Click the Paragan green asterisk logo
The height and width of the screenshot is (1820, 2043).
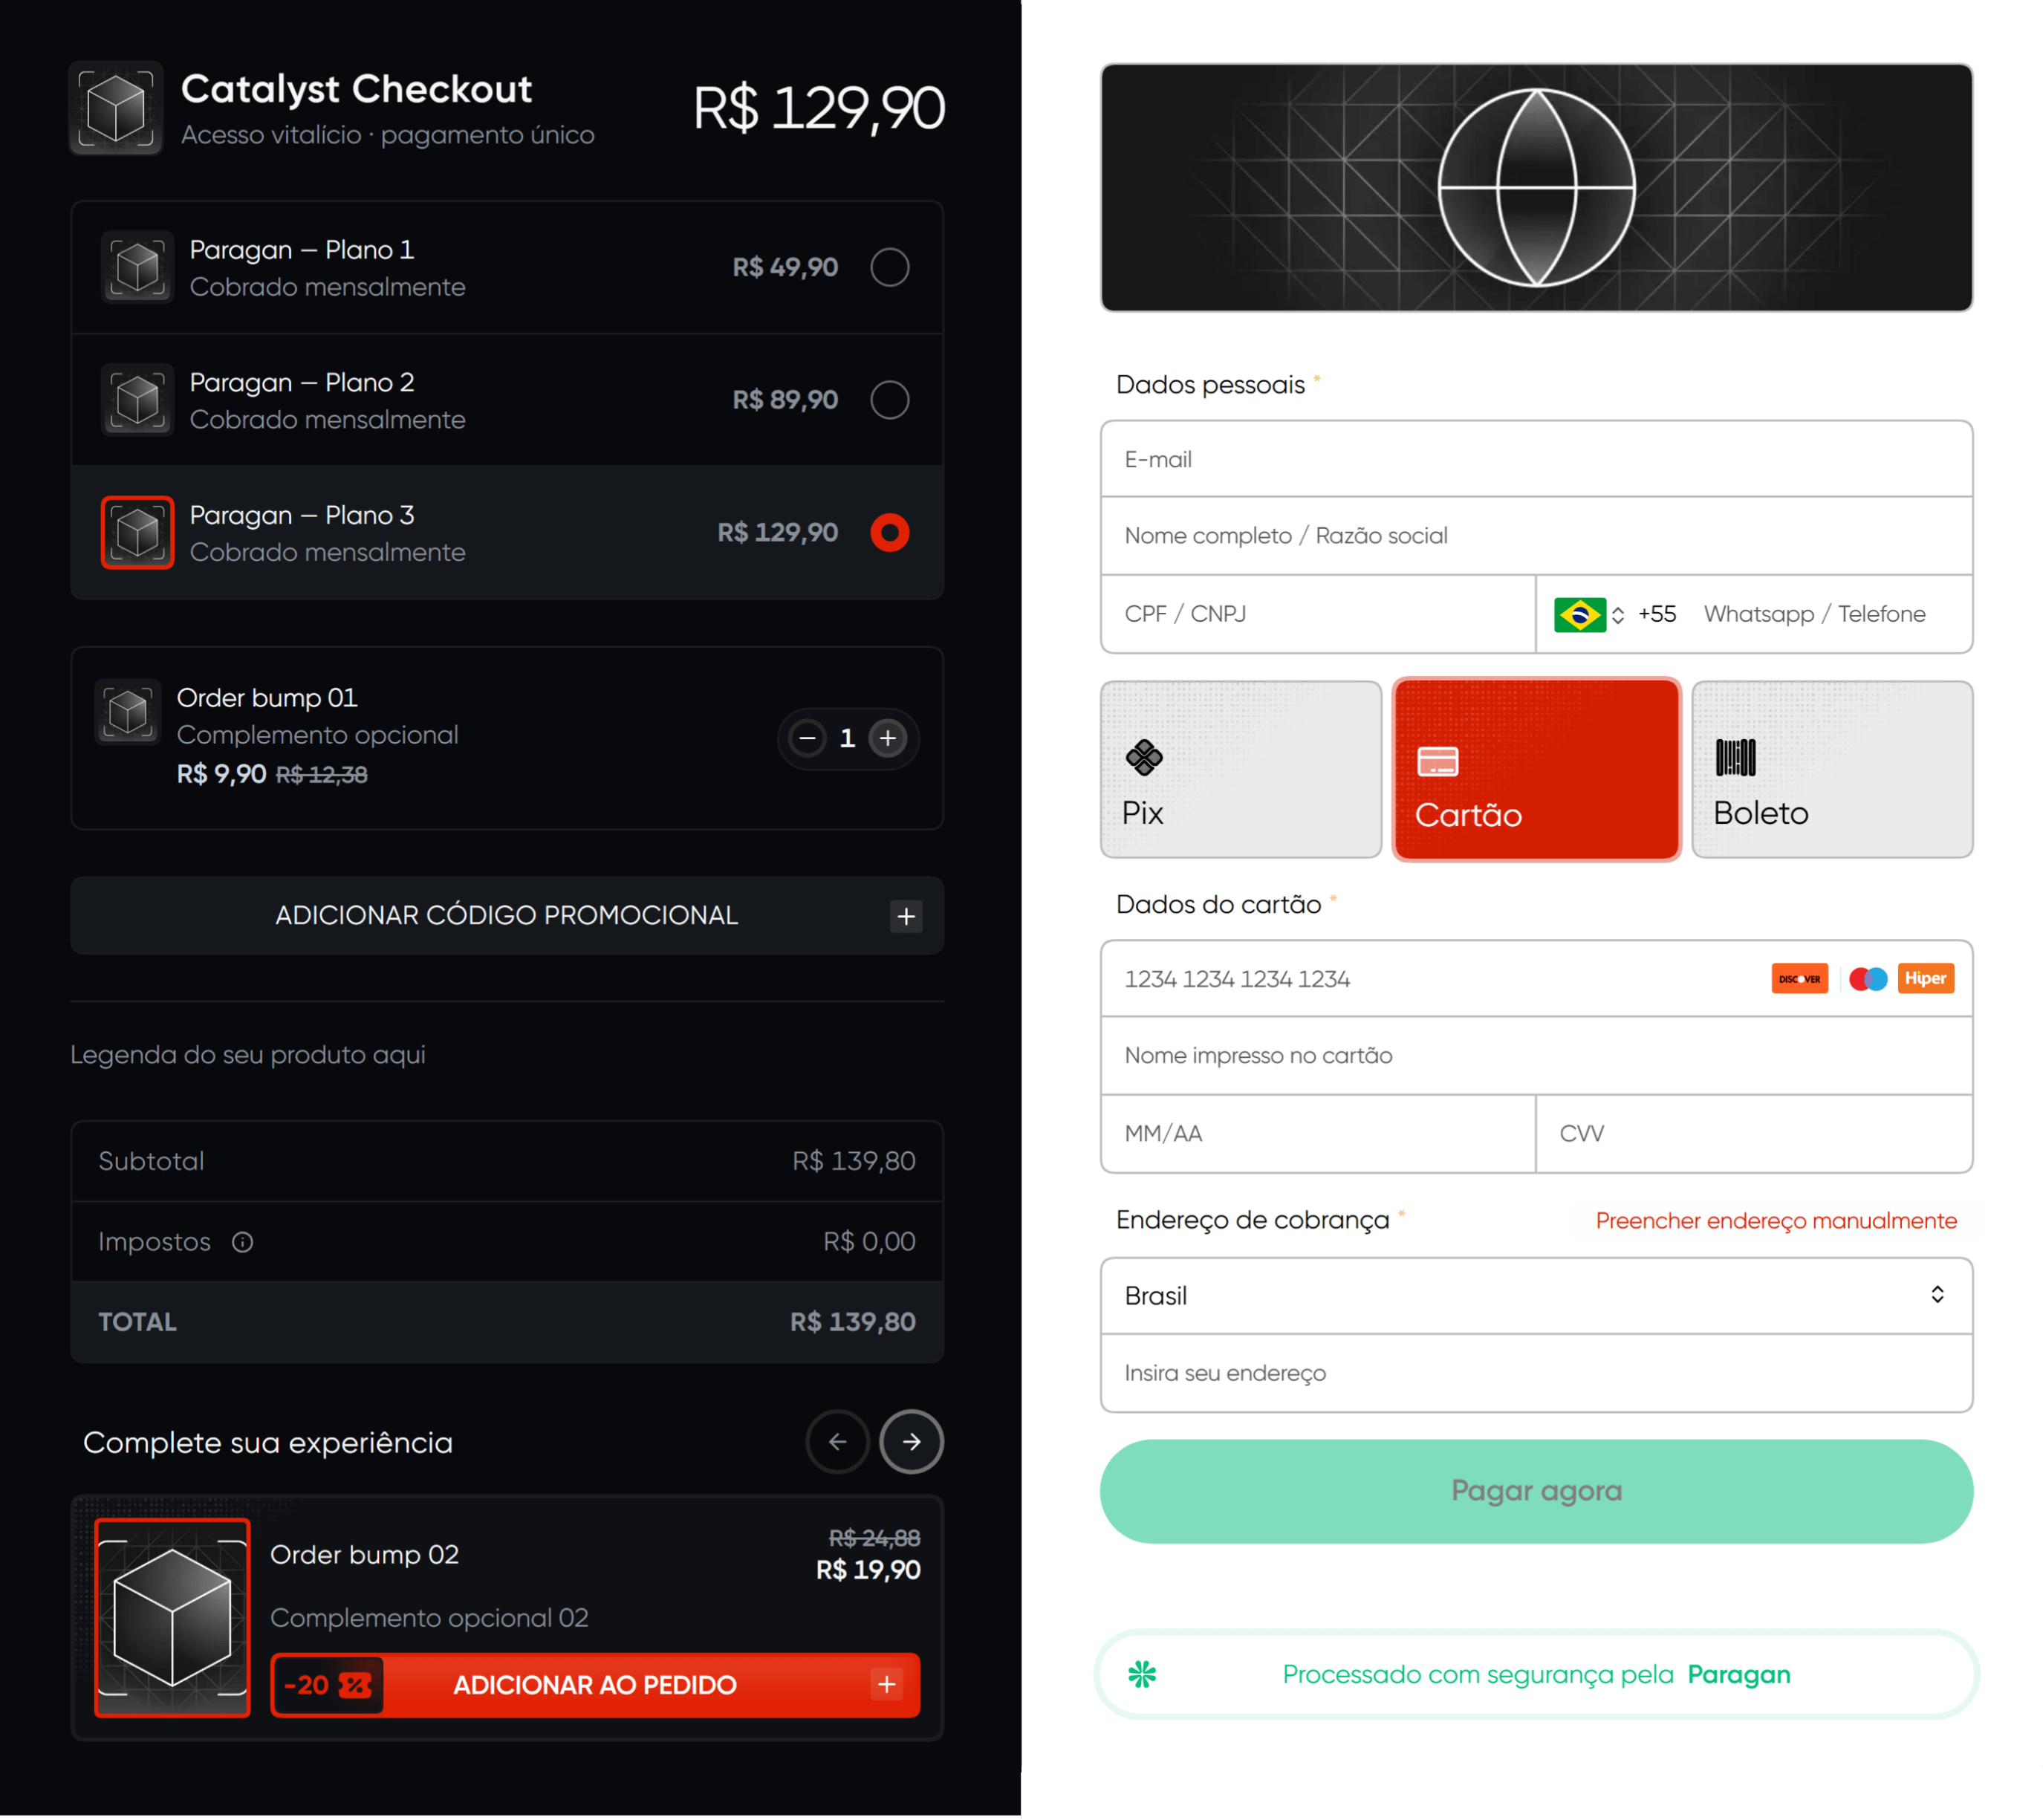click(x=1142, y=1675)
